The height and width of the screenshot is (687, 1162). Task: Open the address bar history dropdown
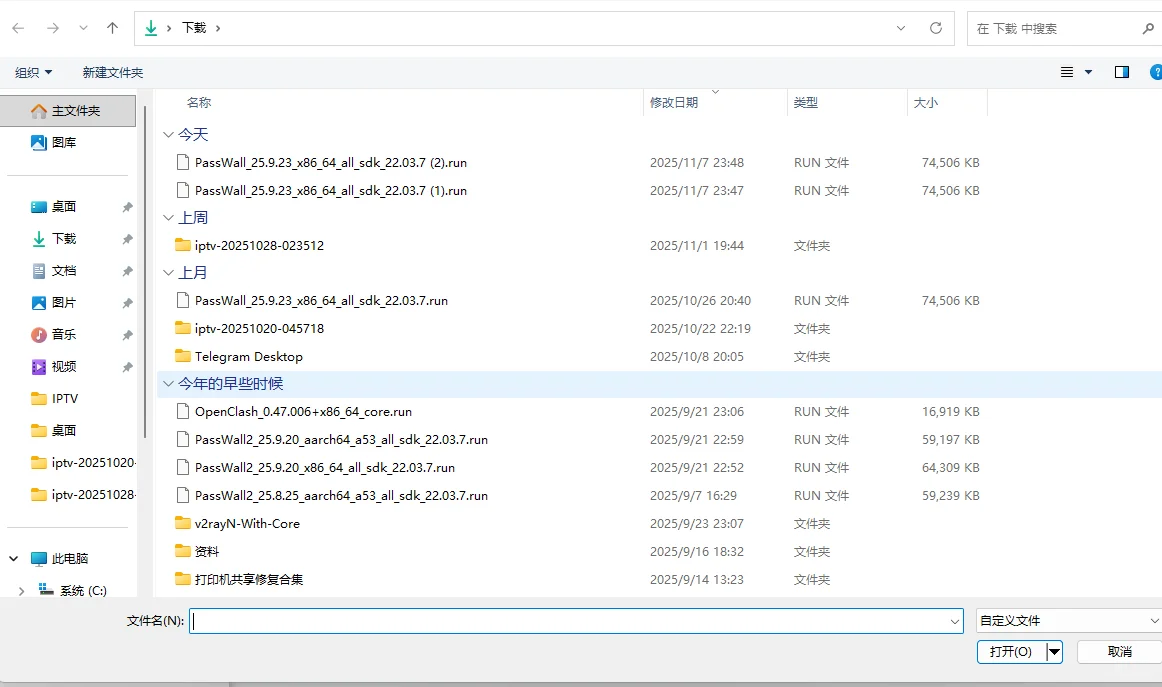pos(901,28)
